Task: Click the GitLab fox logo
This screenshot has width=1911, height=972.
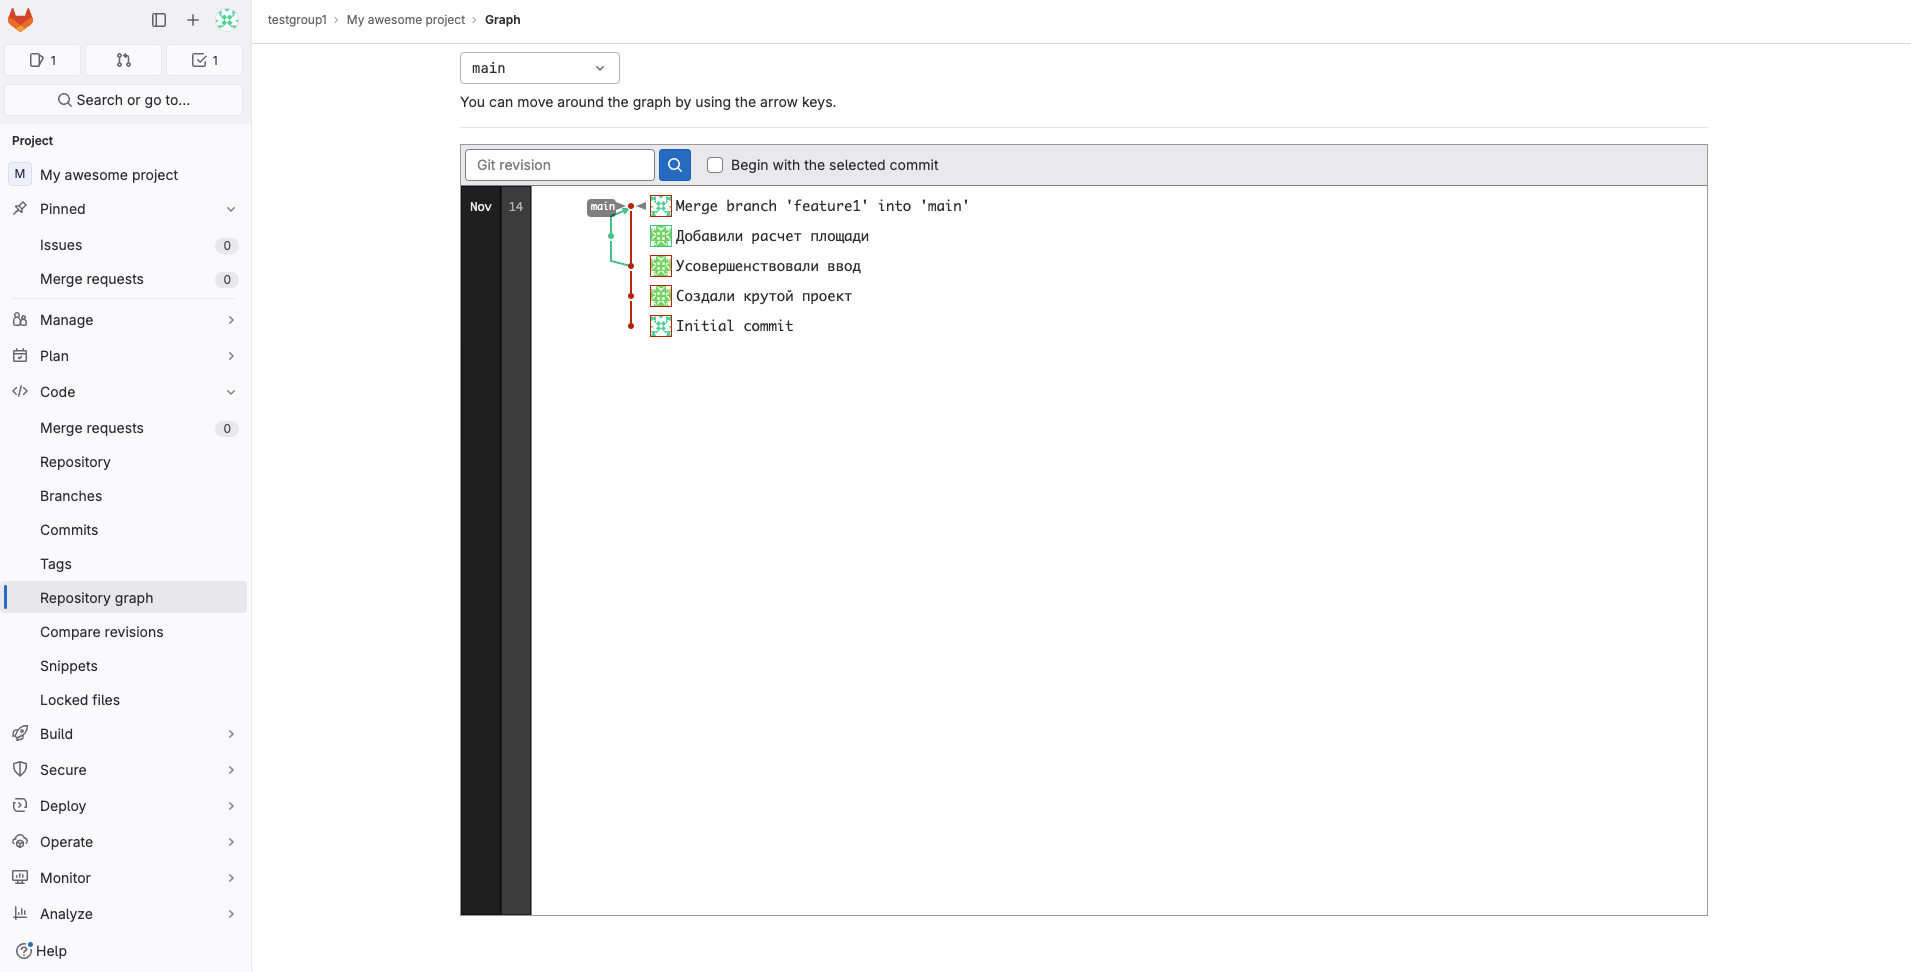Action: tap(20, 20)
